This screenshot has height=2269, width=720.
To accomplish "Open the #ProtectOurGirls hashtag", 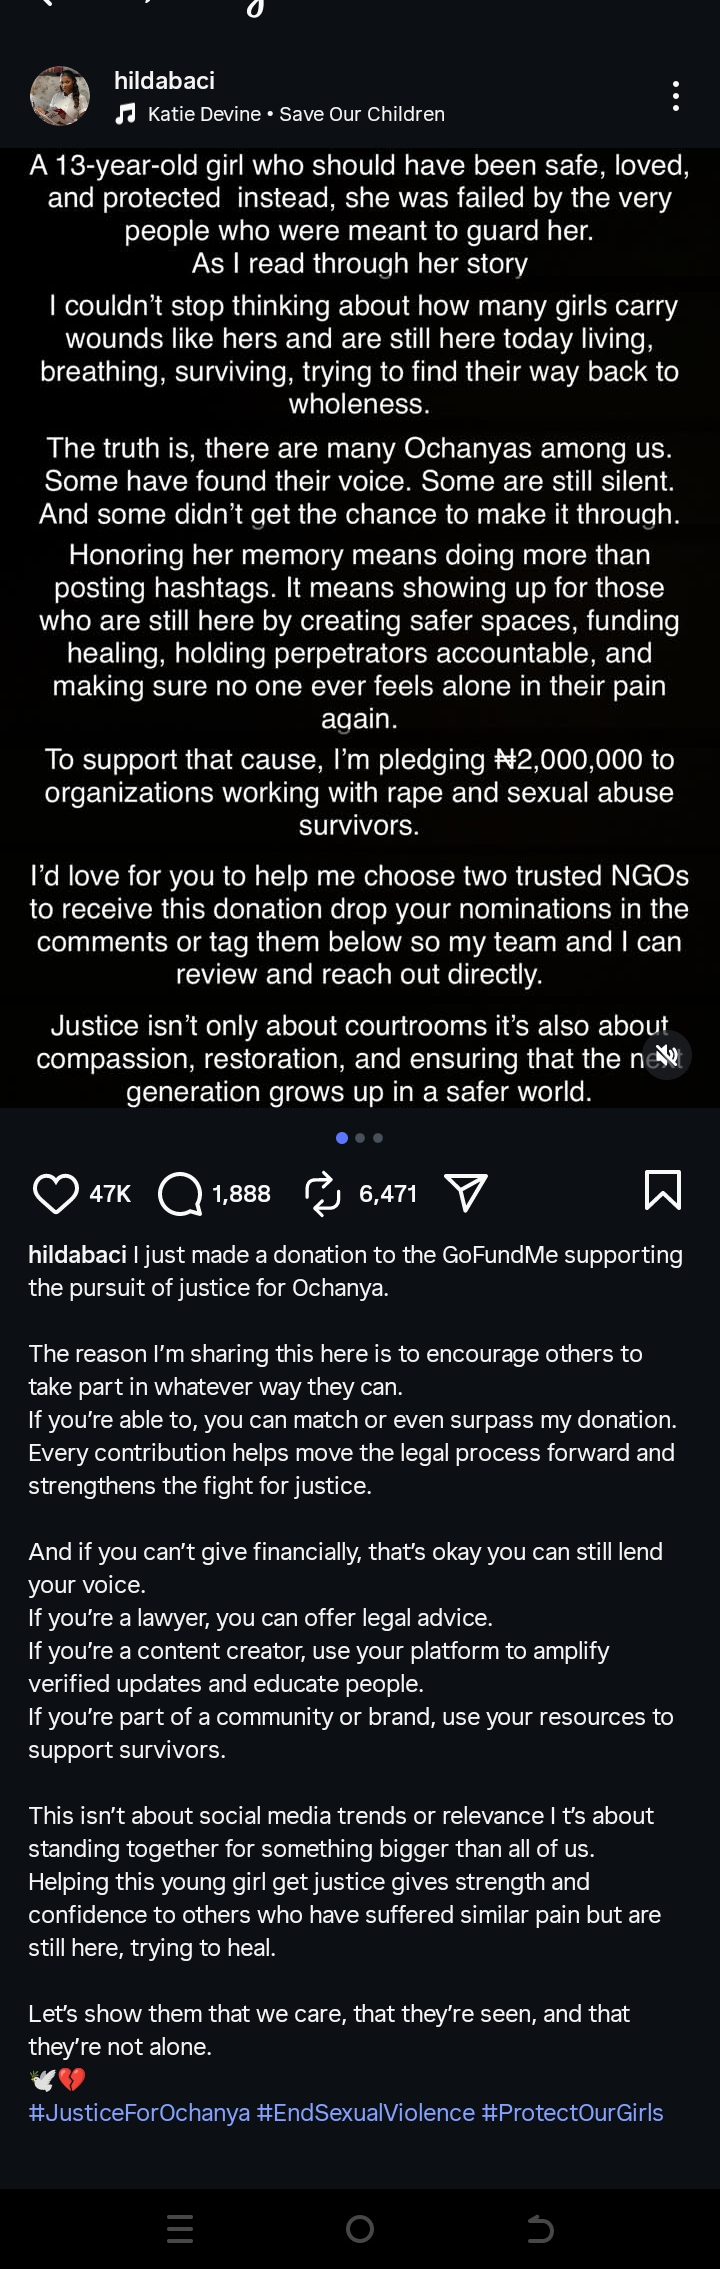I will (572, 2112).
